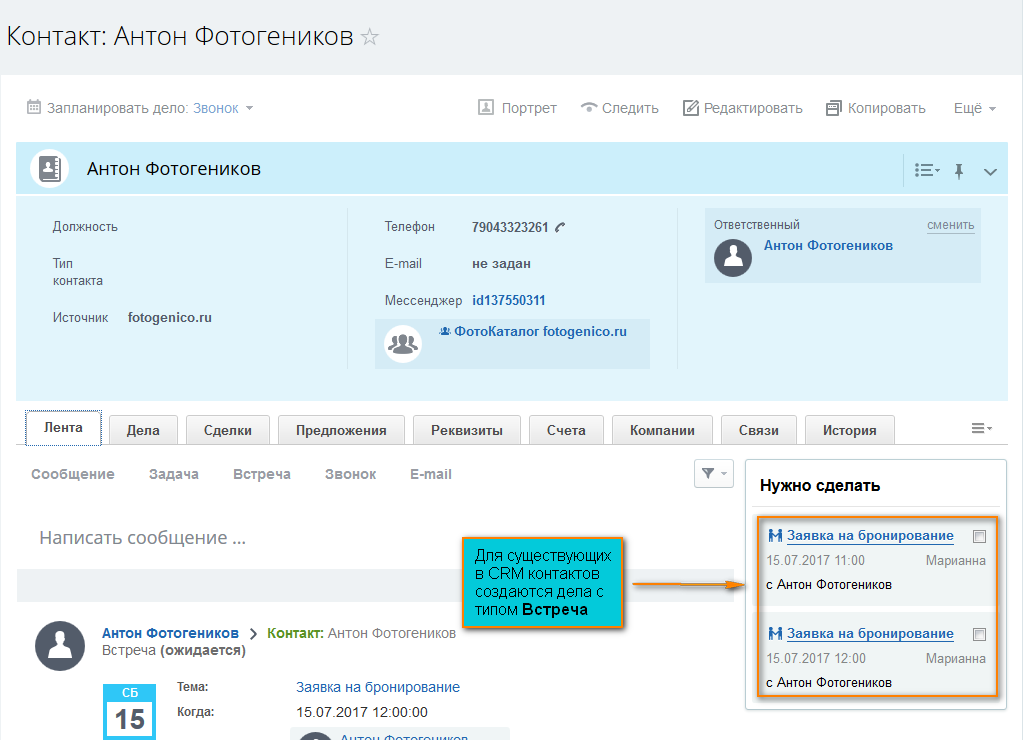Screen dimensions: 1023x740
Task: Click the сменить link for responsible person
Action: [x=950, y=225]
